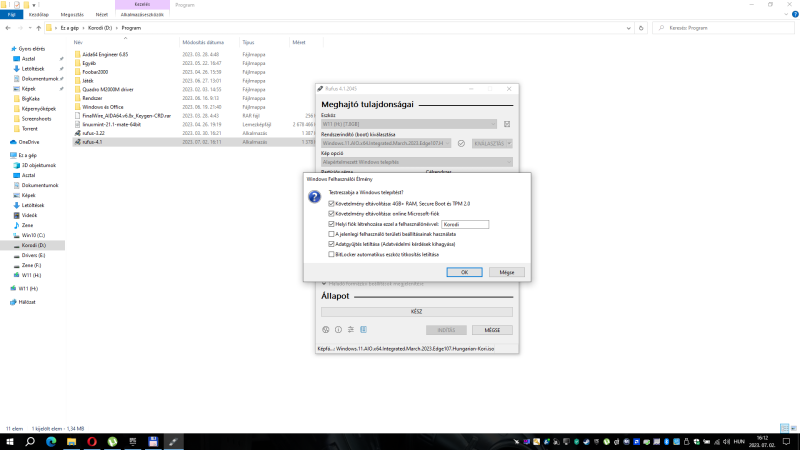Click the Program folder search box
The height and width of the screenshot is (450, 800).
(723, 28)
